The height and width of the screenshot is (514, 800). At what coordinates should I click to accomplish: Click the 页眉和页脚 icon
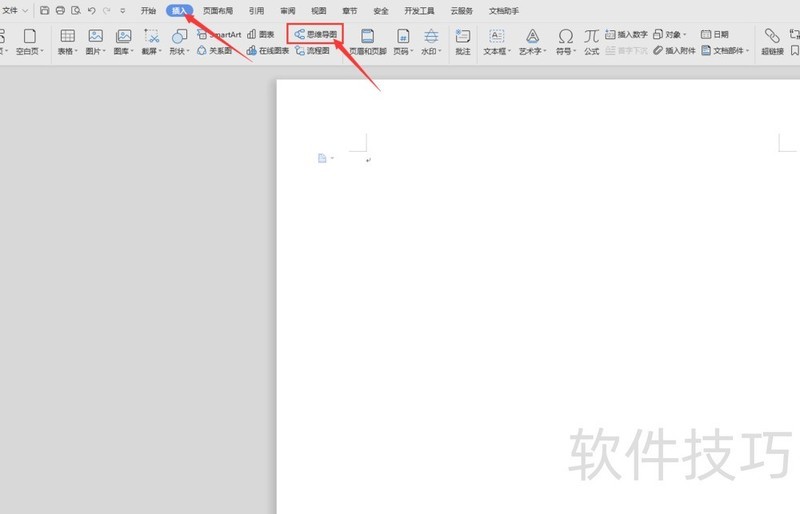pos(367,36)
